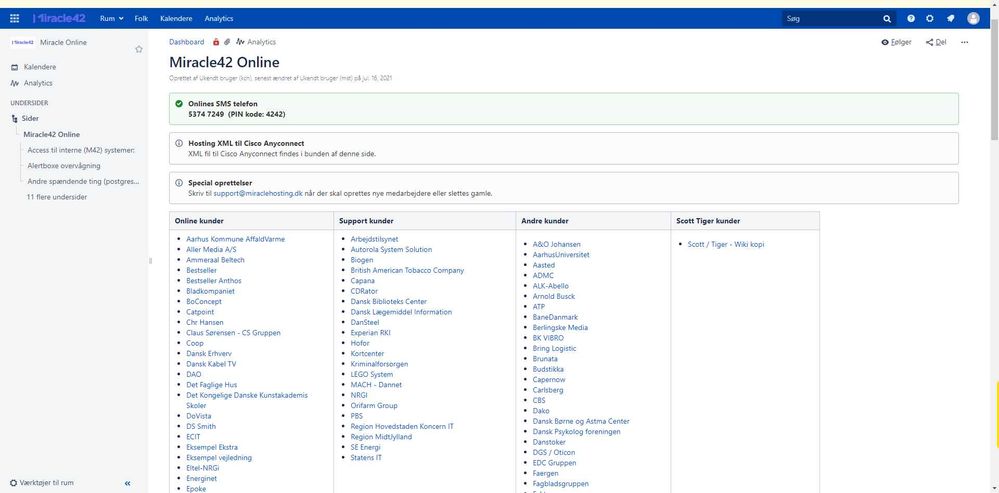
Task: Click the attachments paperclip icon
Action: pos(226,42)
